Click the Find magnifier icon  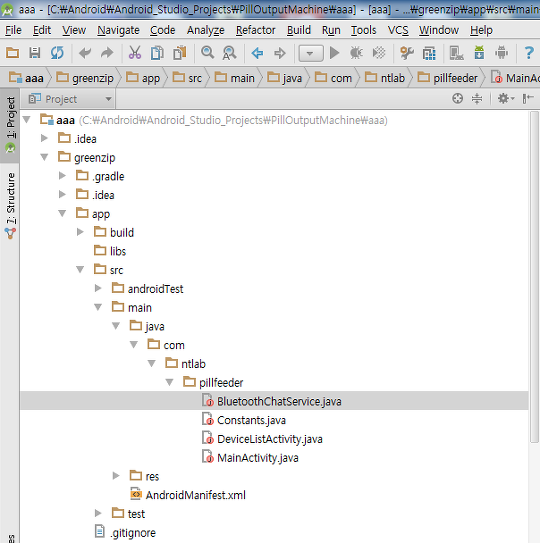pos(207,53)
